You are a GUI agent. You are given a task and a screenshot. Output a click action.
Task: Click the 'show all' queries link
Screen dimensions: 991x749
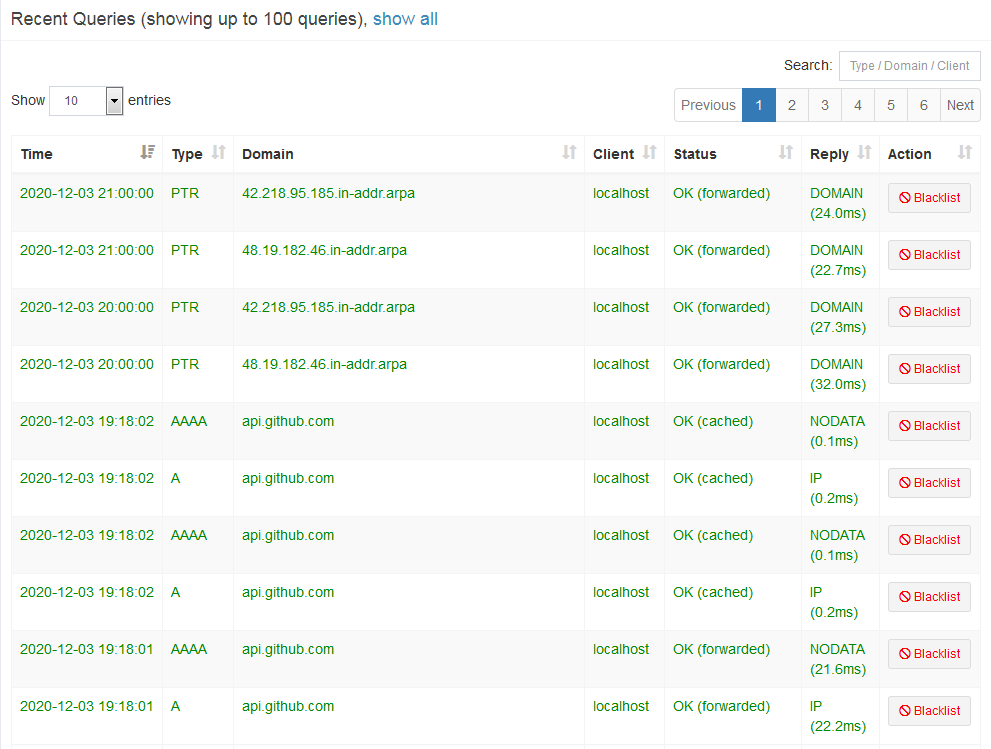405,19
